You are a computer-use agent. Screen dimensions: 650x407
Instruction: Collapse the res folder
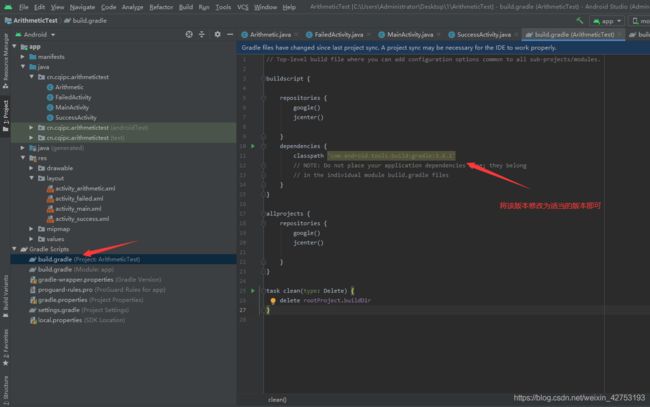point(23,158)
